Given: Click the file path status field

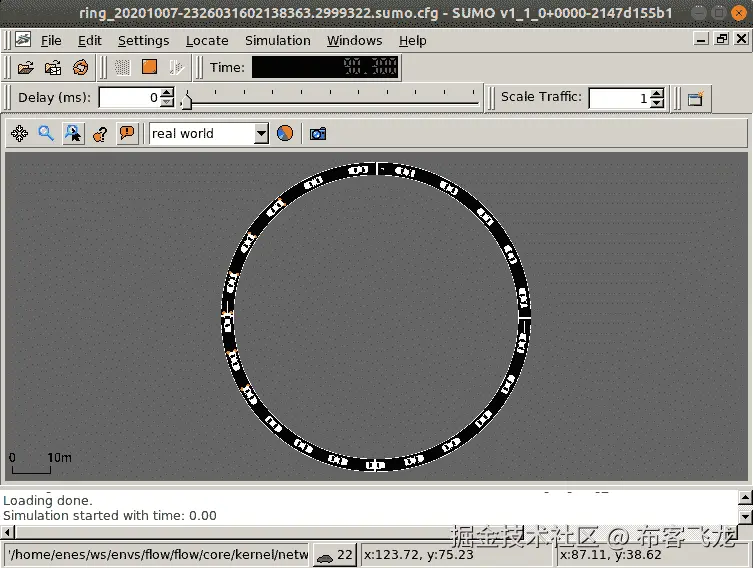Looking at the screenshot, I should [x=158, y=555].
